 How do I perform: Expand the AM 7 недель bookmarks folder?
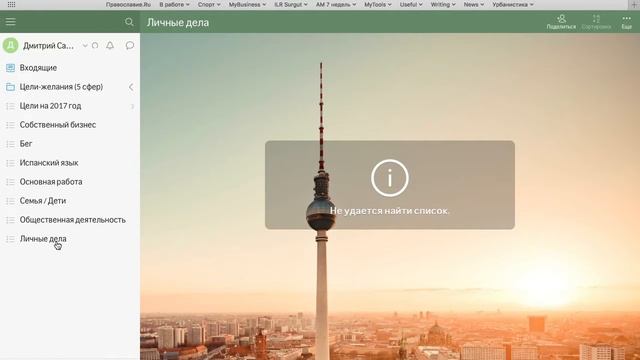[336, 4]
